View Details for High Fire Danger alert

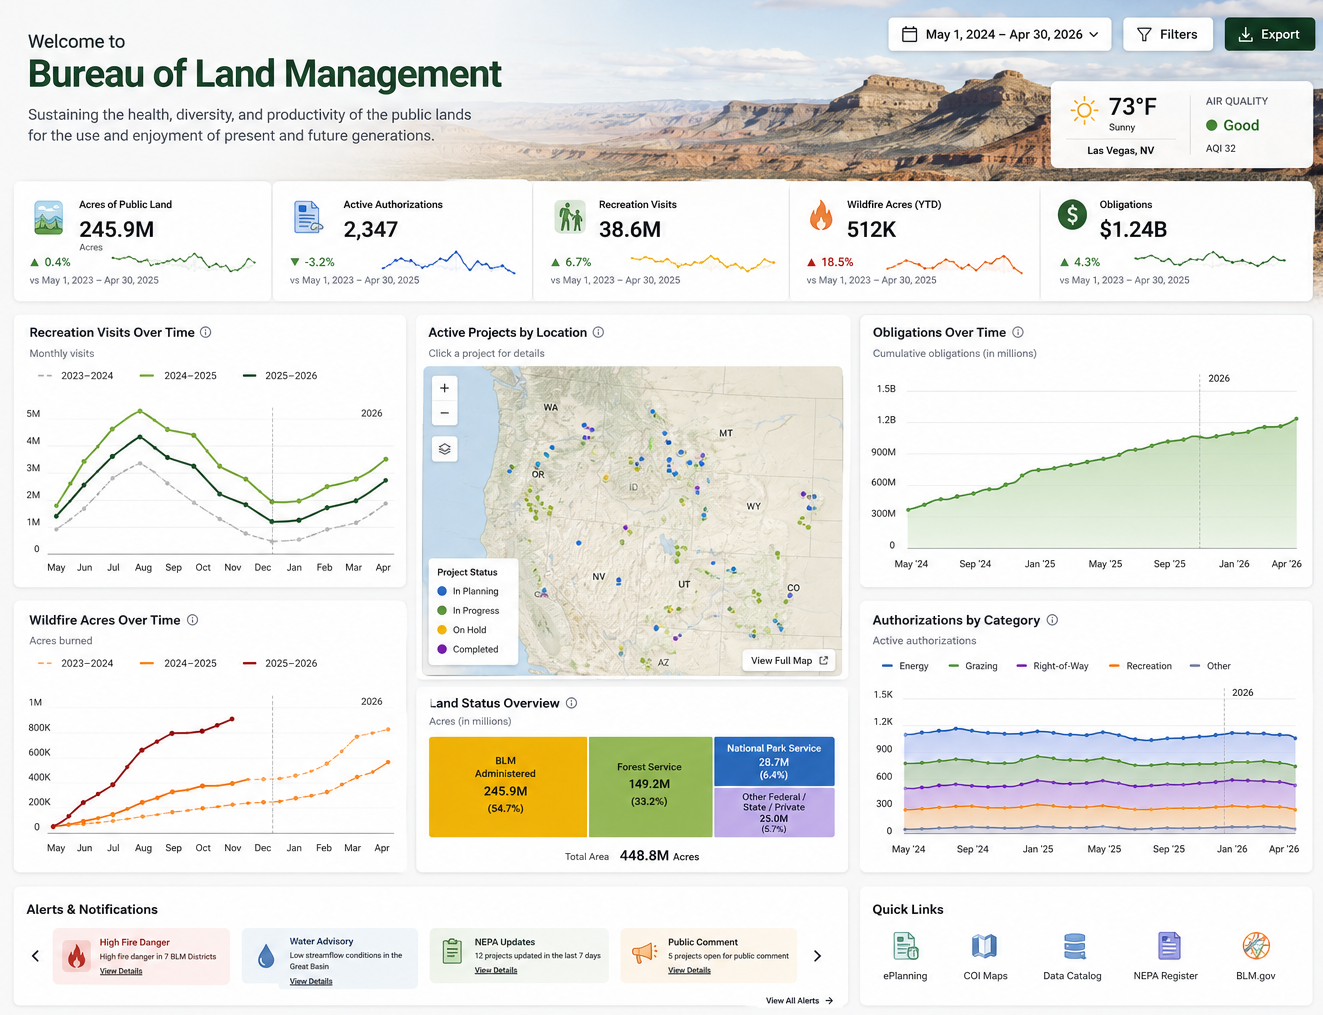tap(121, 971)
